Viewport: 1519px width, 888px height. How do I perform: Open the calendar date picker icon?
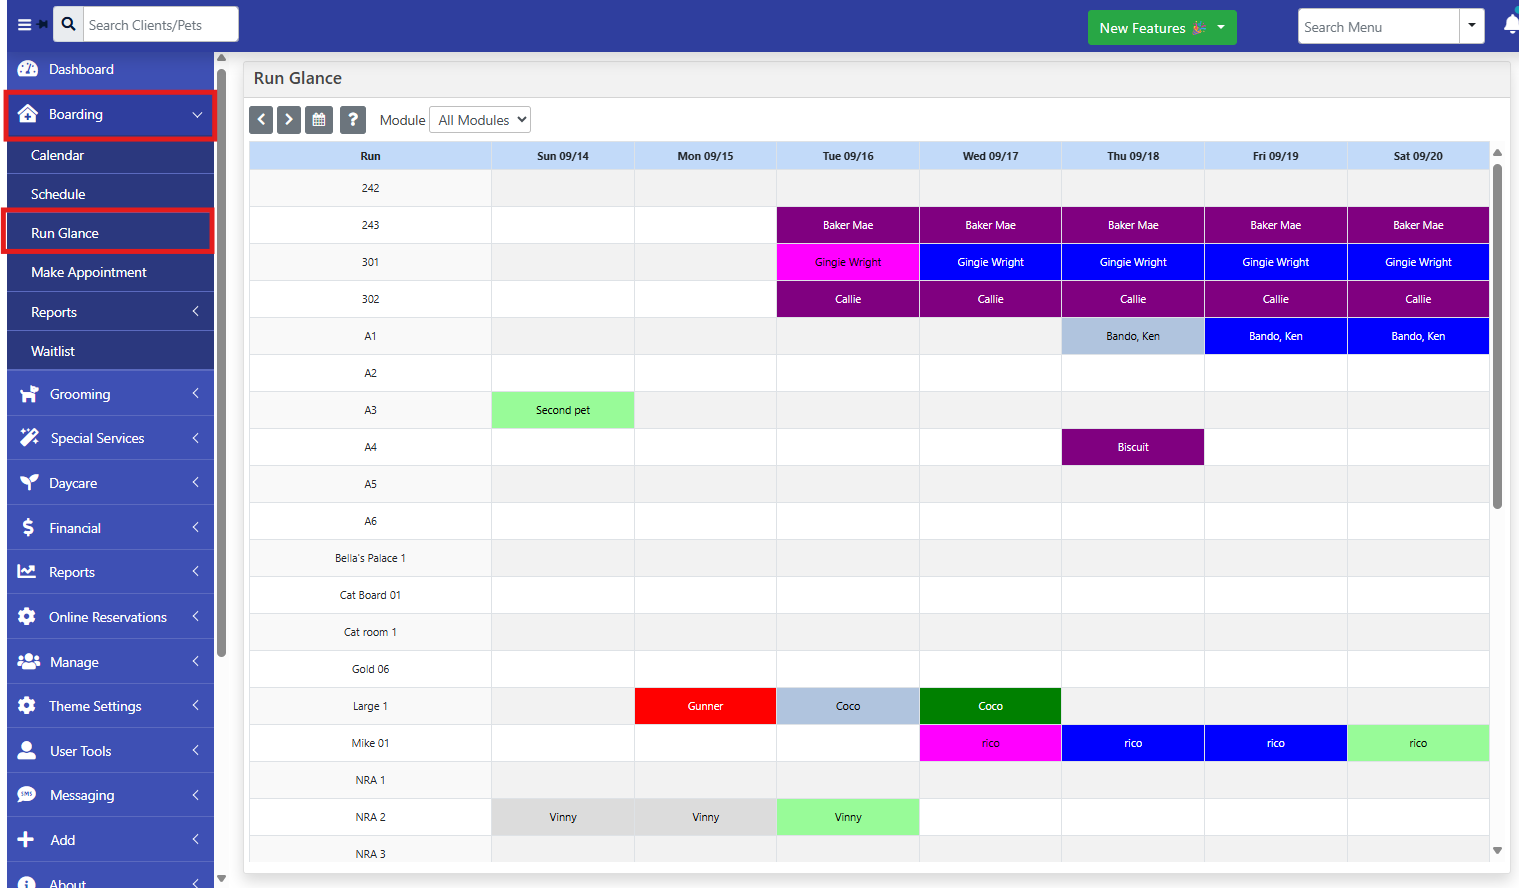click(x=319, y=120)
